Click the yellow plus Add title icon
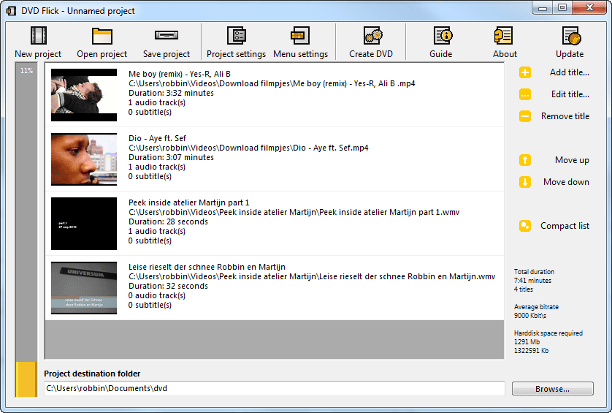 click(525, 72)
